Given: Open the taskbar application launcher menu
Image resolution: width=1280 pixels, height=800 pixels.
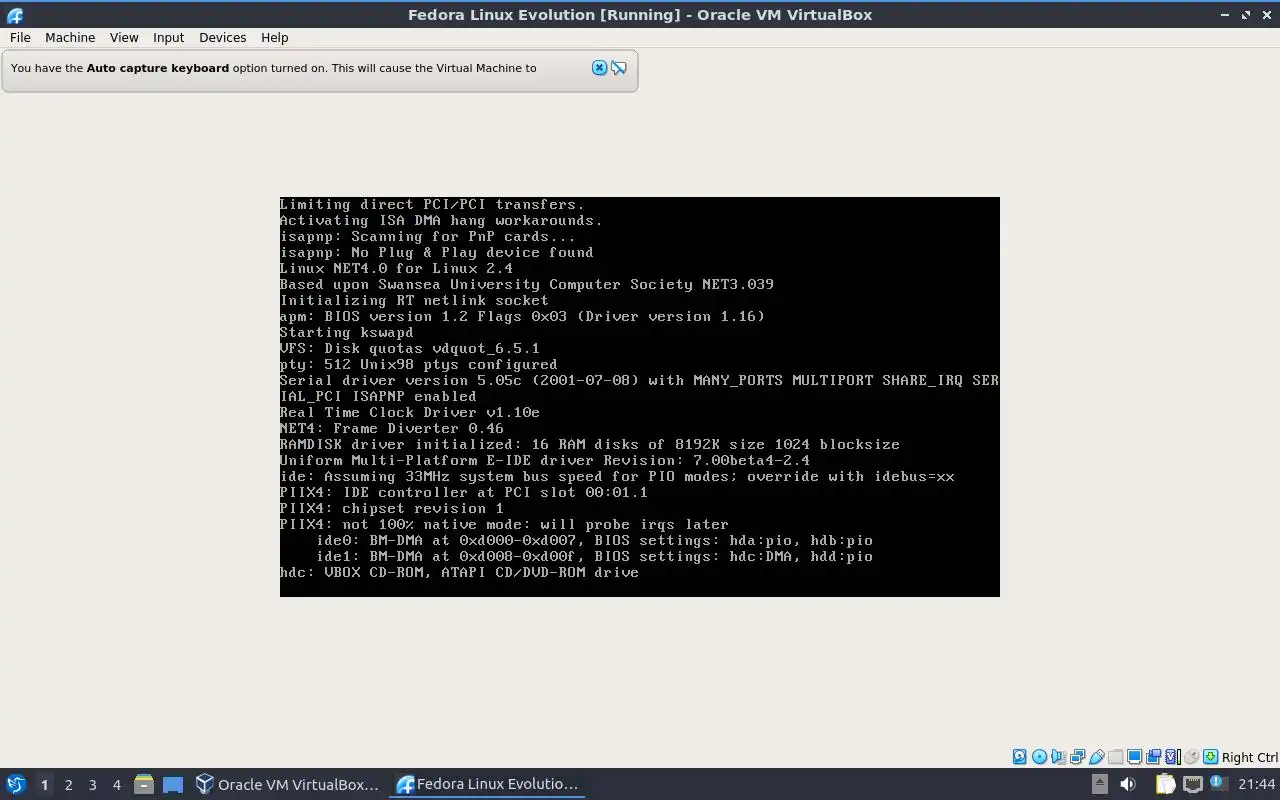Looking at the screenshot, I should (16, 784).
